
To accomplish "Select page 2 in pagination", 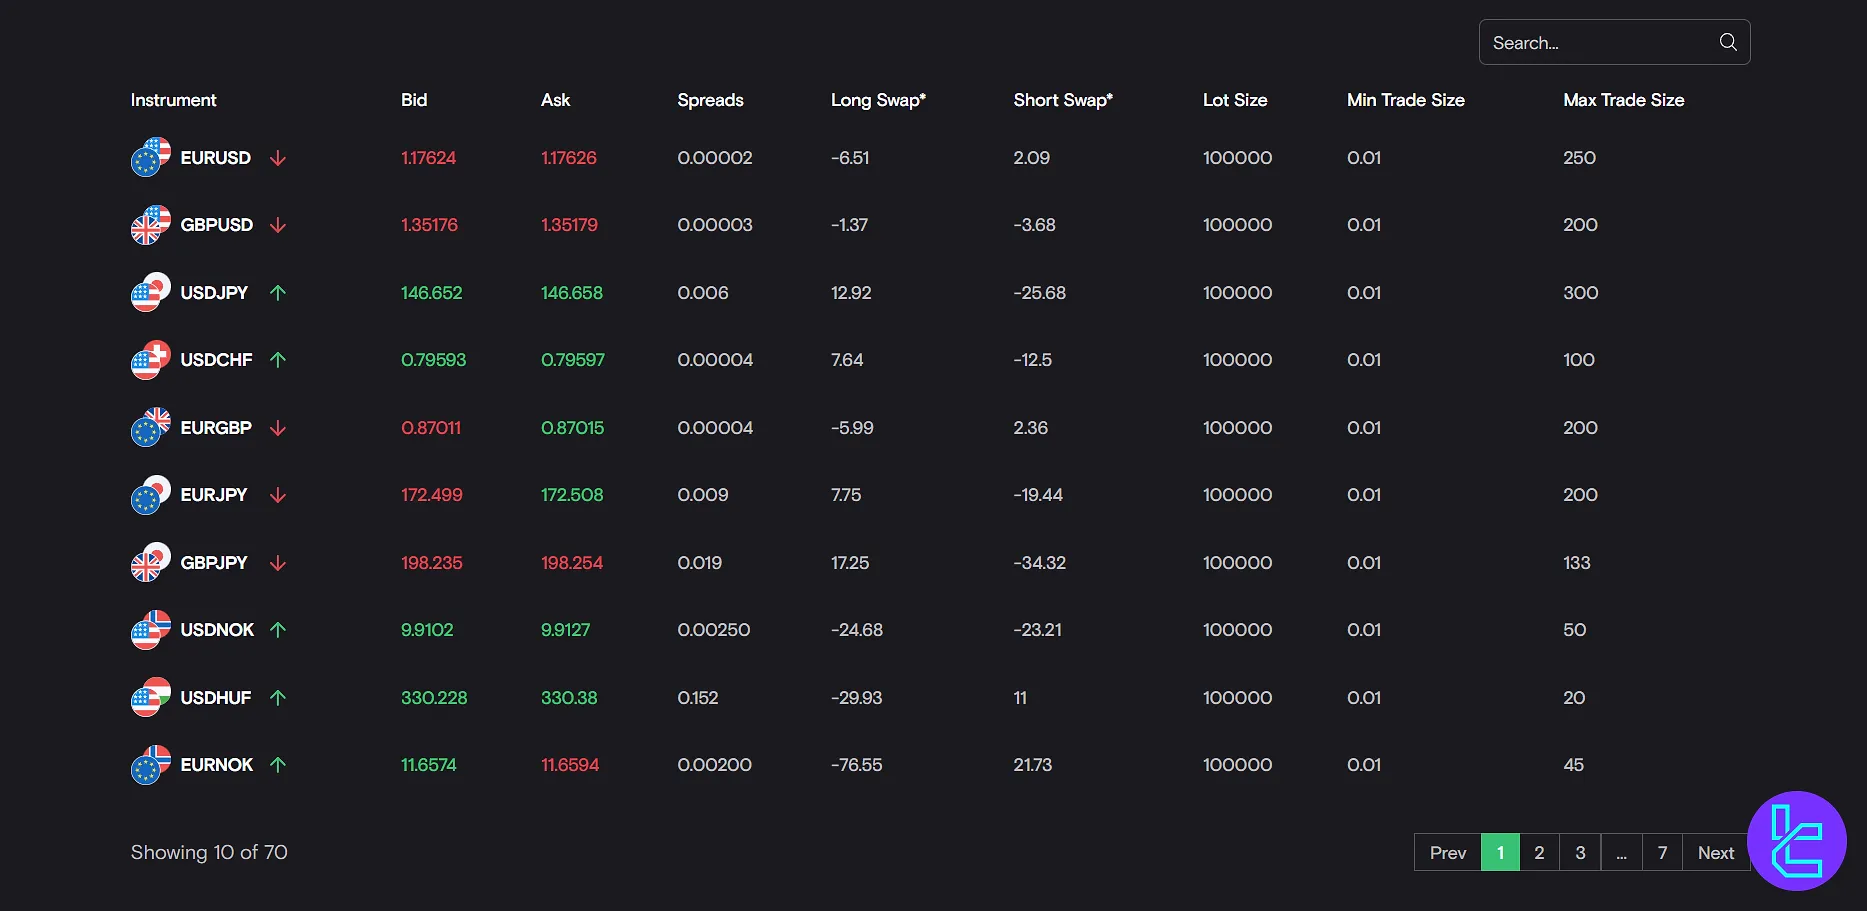I will point(1539,853).
